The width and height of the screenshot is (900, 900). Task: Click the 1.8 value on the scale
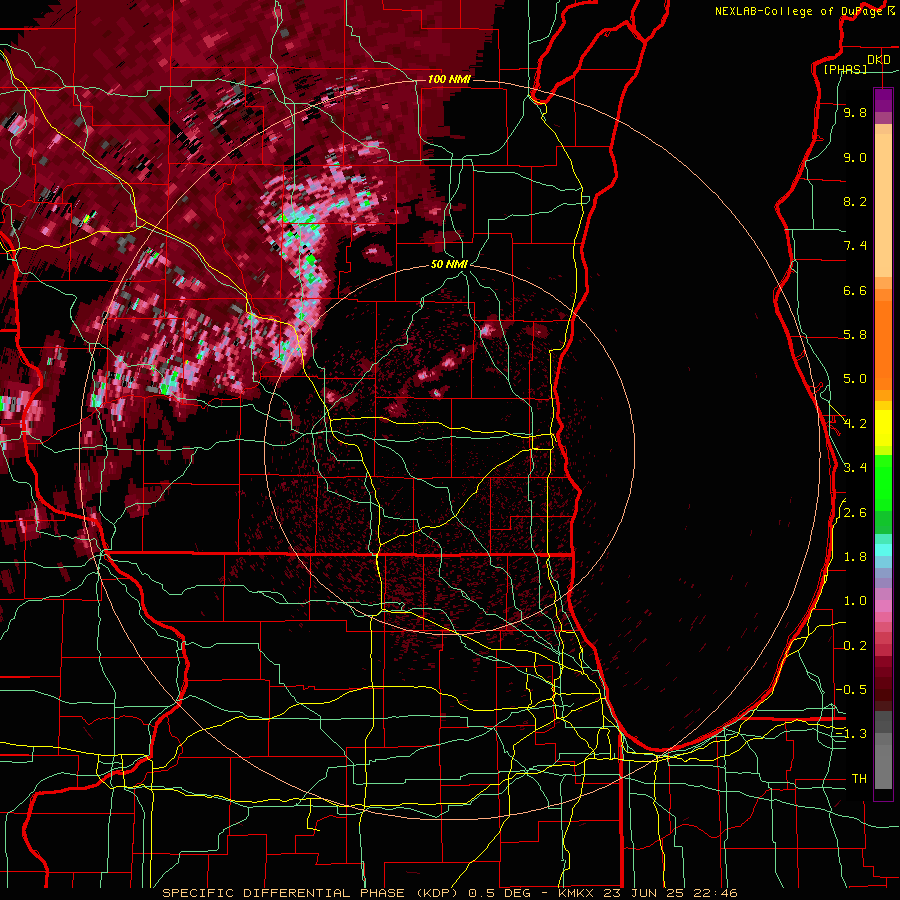[855, 557]
